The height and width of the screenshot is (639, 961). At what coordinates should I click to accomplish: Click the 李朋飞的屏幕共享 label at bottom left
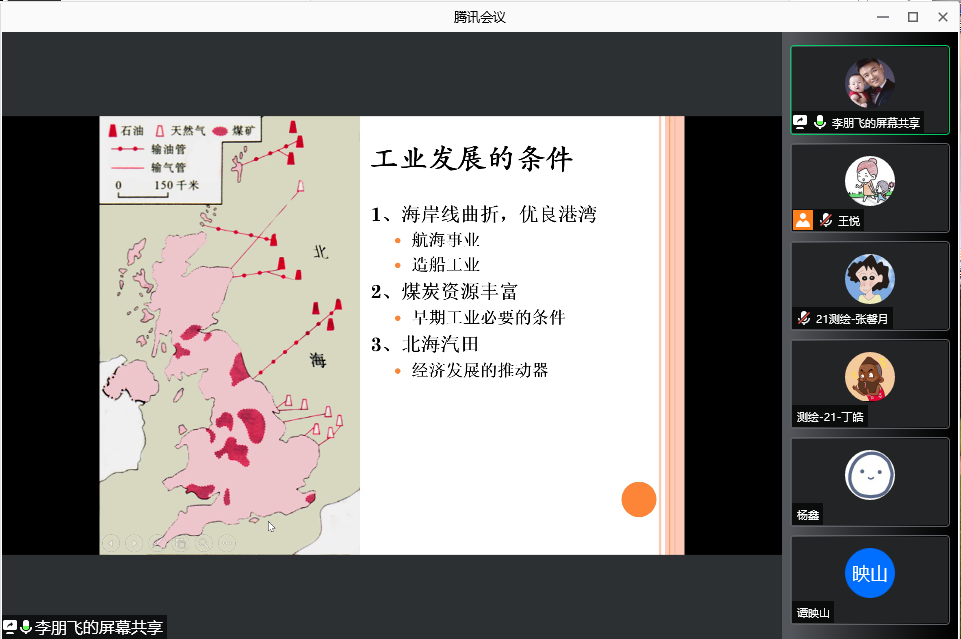98,628
